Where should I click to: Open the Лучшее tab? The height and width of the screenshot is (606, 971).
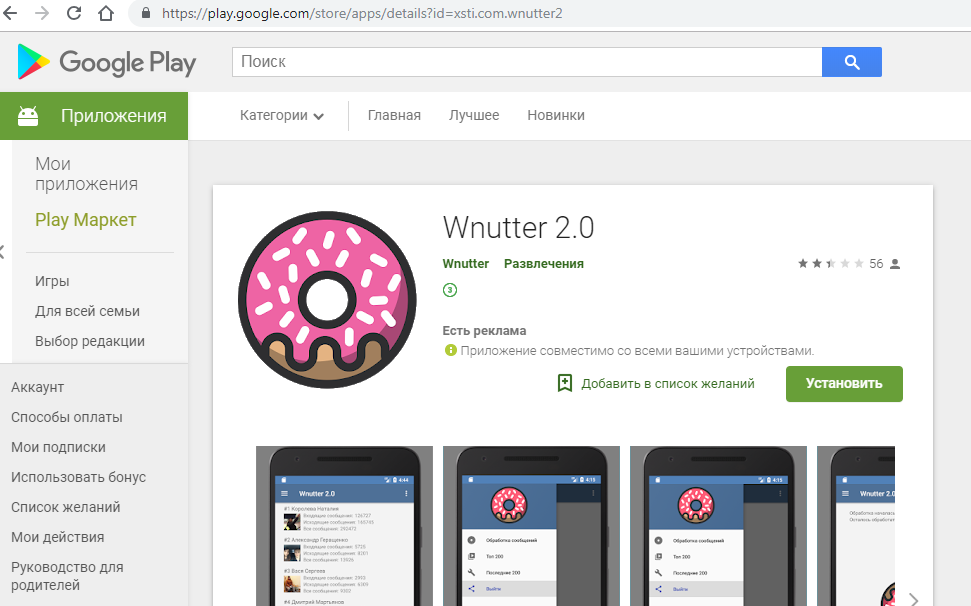pyautogui.click(x=474, y=116)
